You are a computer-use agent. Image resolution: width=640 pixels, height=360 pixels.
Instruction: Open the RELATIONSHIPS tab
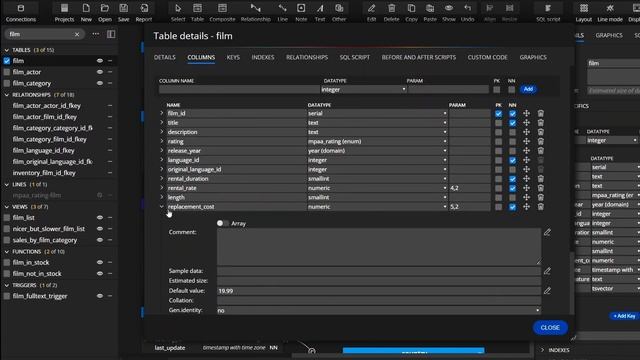[307, 58]
